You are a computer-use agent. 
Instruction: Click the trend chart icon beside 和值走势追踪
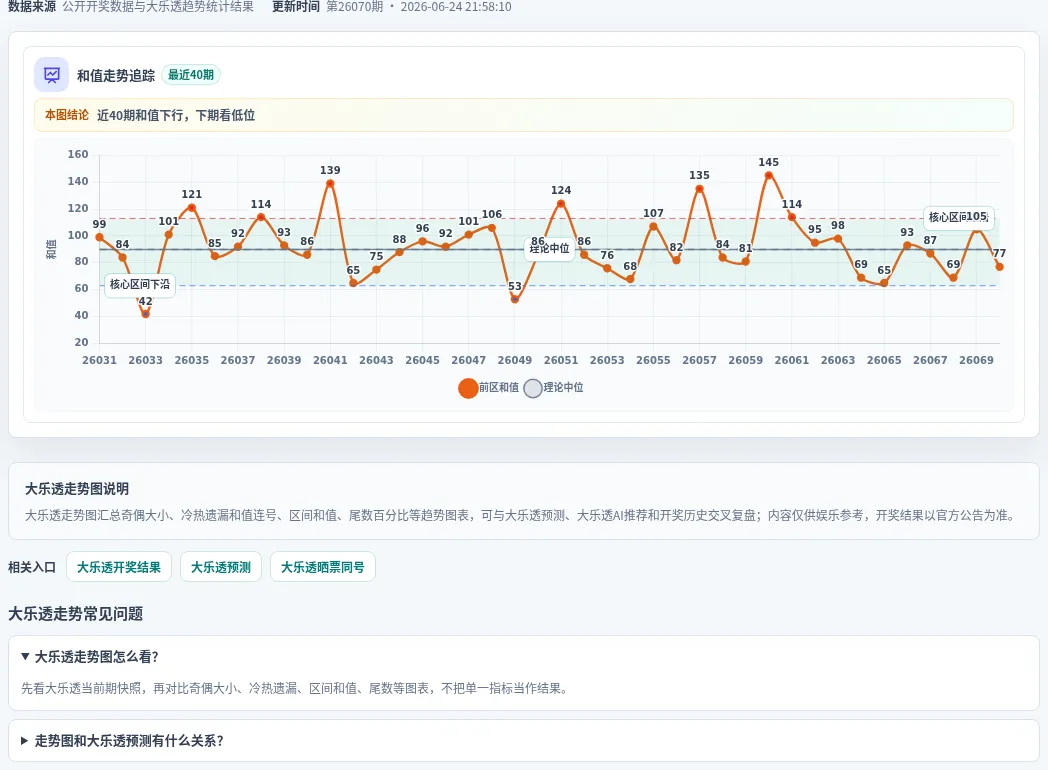pos(51,75)
